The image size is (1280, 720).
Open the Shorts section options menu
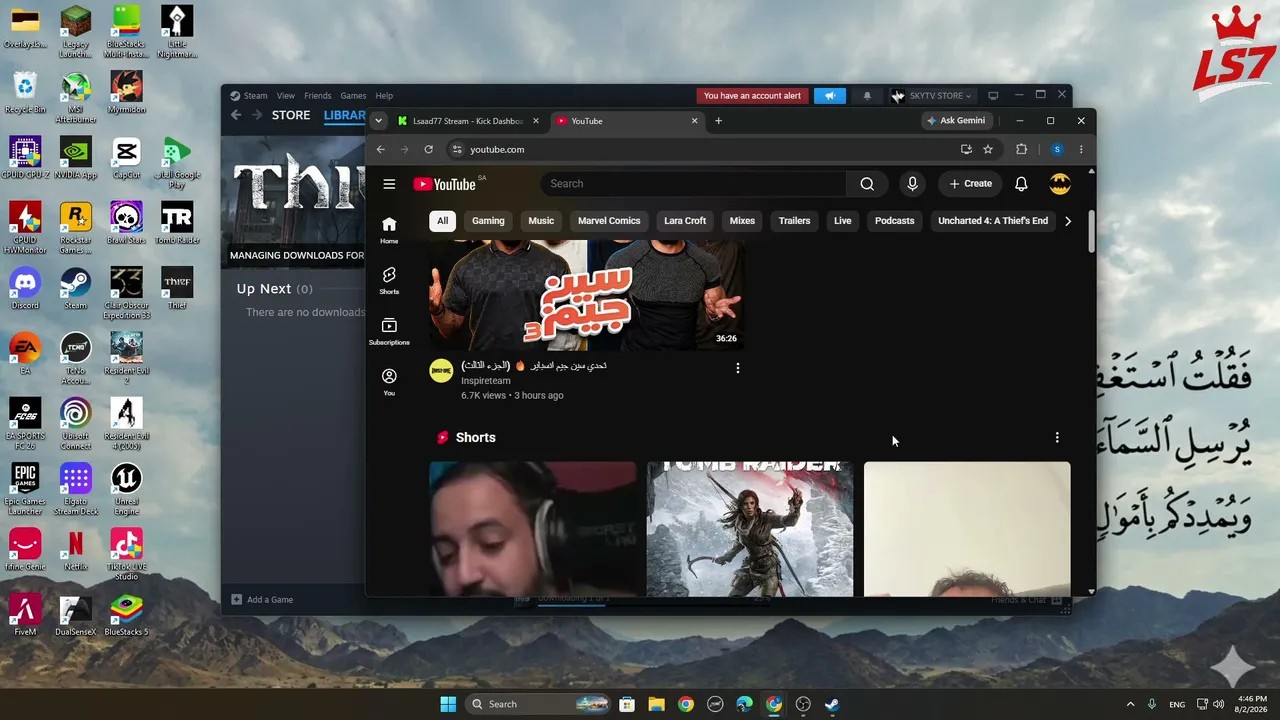[1057, 438]
